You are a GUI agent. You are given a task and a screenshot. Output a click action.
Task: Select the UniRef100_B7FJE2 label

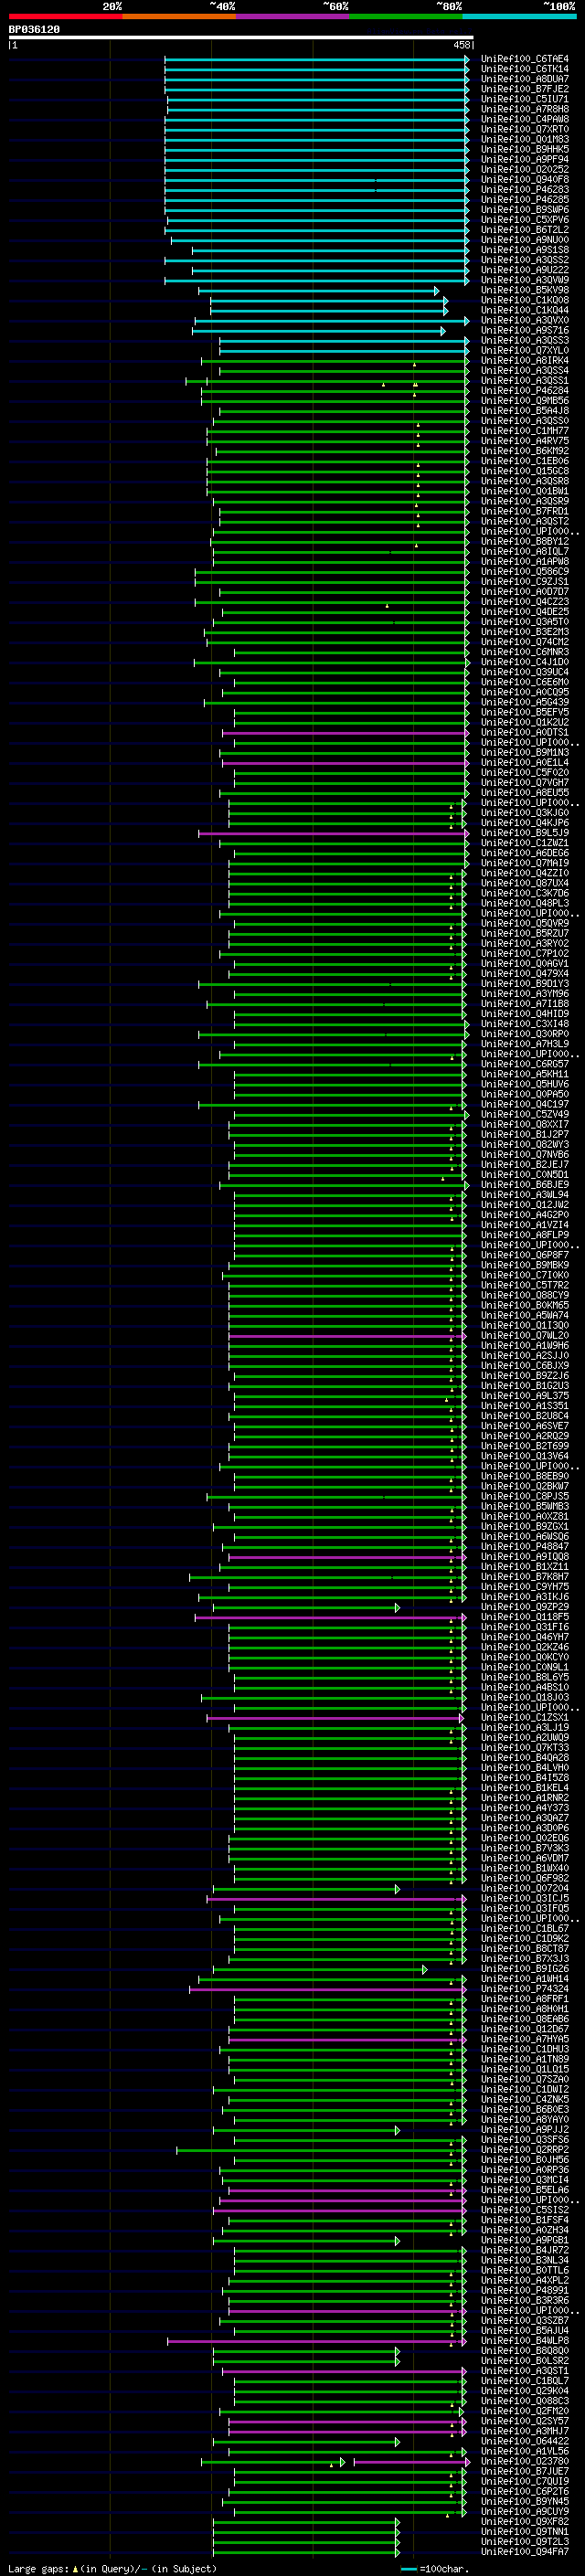point(524,89)
